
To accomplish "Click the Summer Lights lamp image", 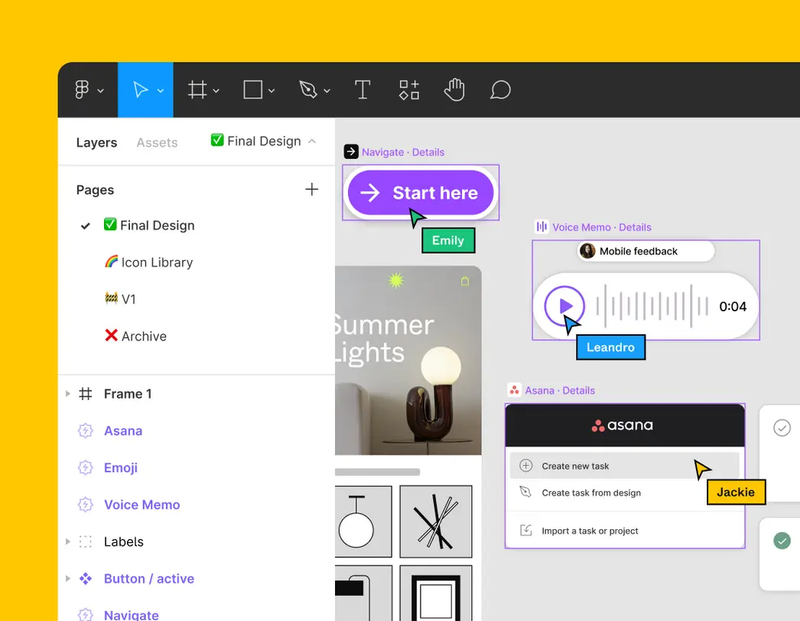I will (408, 360).
